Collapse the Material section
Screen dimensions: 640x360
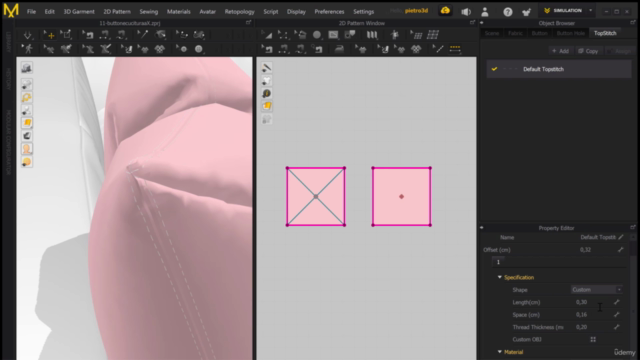tap(500, 352)
